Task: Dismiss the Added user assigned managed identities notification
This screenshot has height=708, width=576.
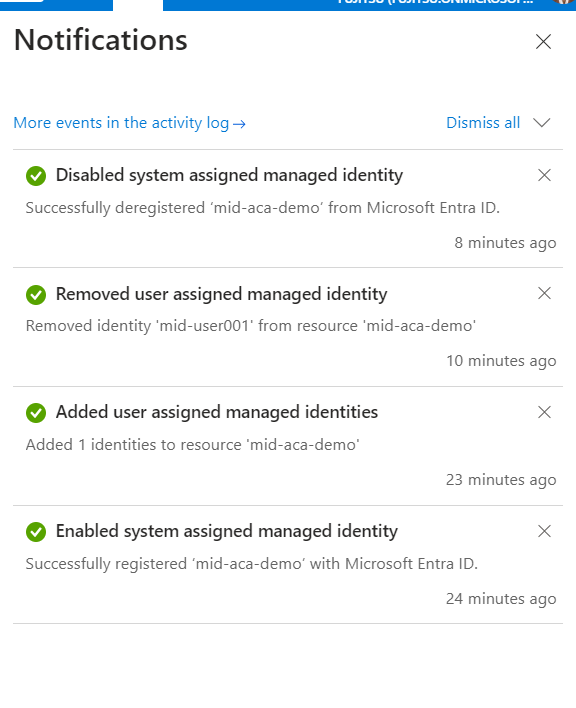Action: coord(544,412)
